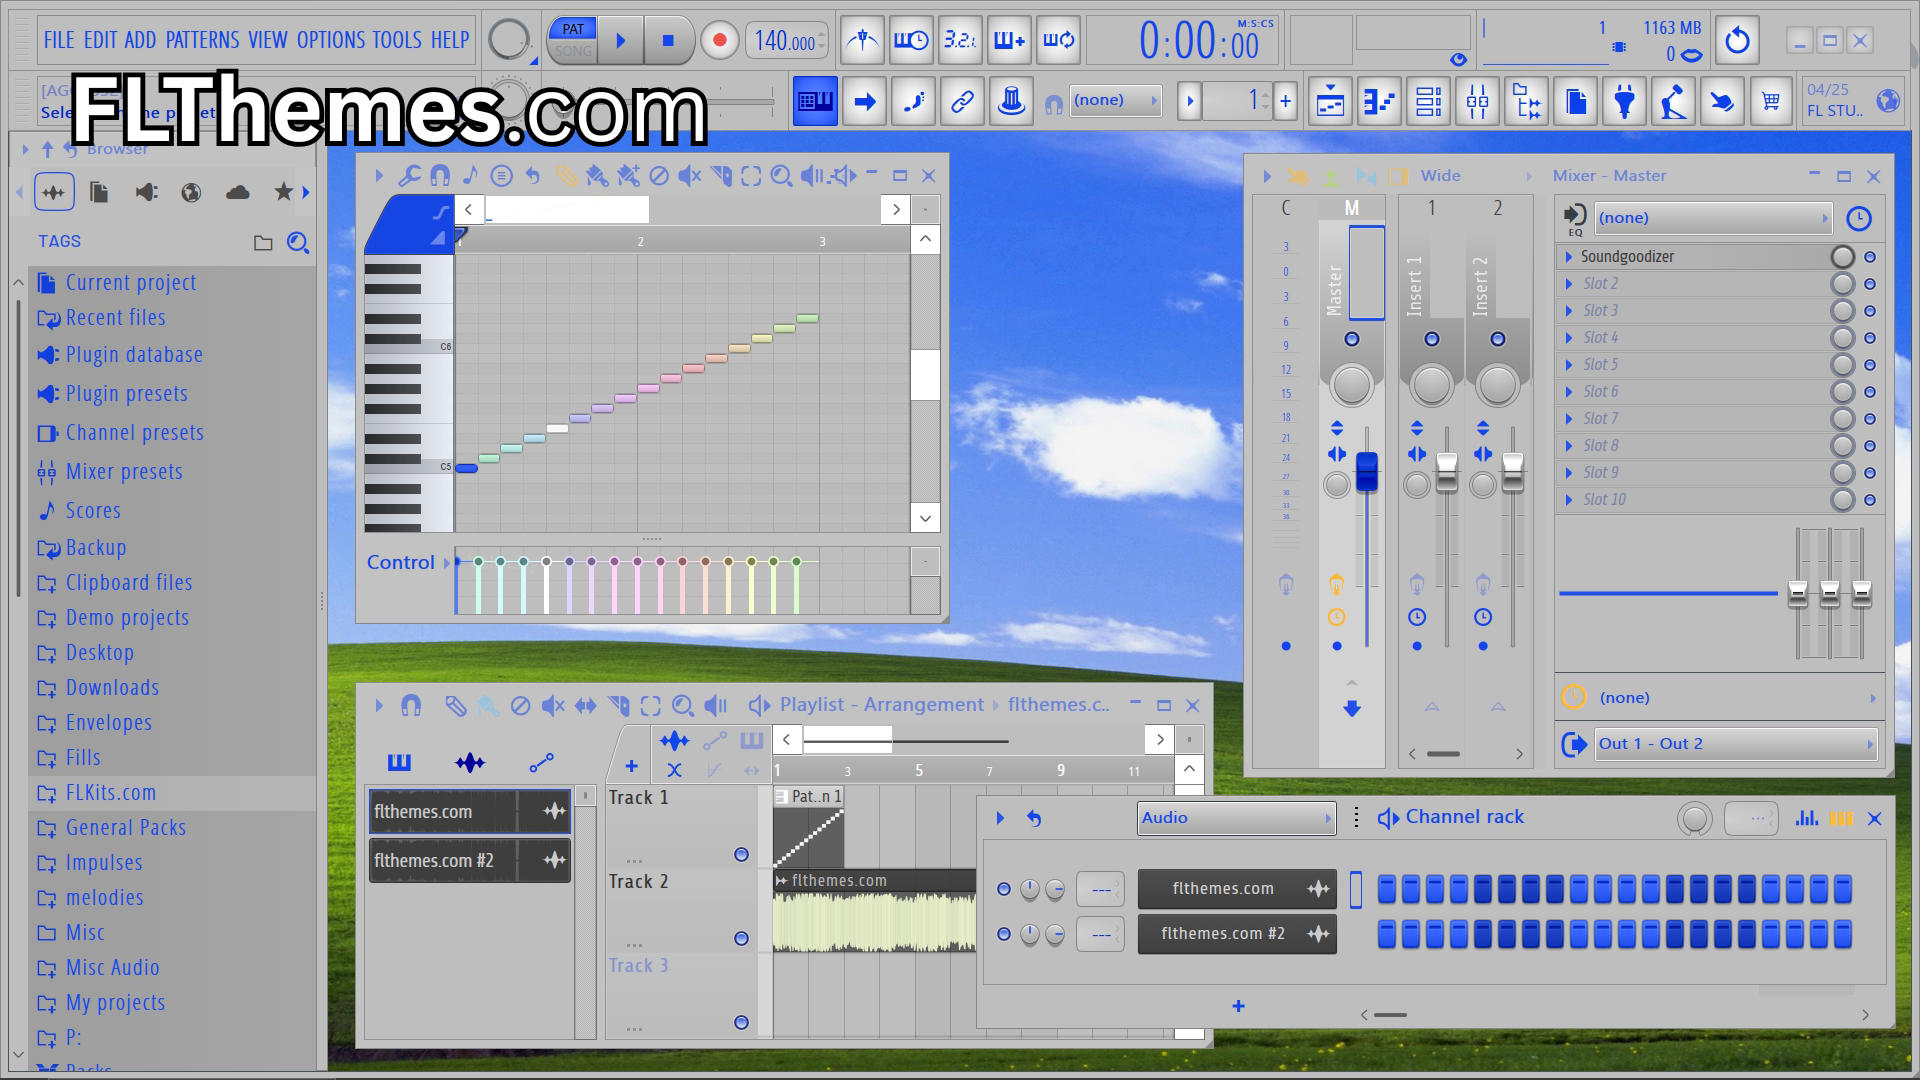
Task: Open the FLKits.com browser folder
Action: pos(111,793)
